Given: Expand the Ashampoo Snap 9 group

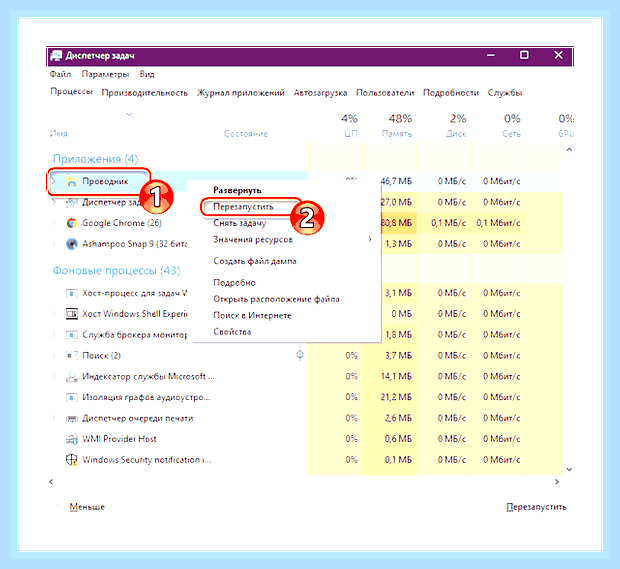Looking at the screenshot, I should click(x=54, y=244).
